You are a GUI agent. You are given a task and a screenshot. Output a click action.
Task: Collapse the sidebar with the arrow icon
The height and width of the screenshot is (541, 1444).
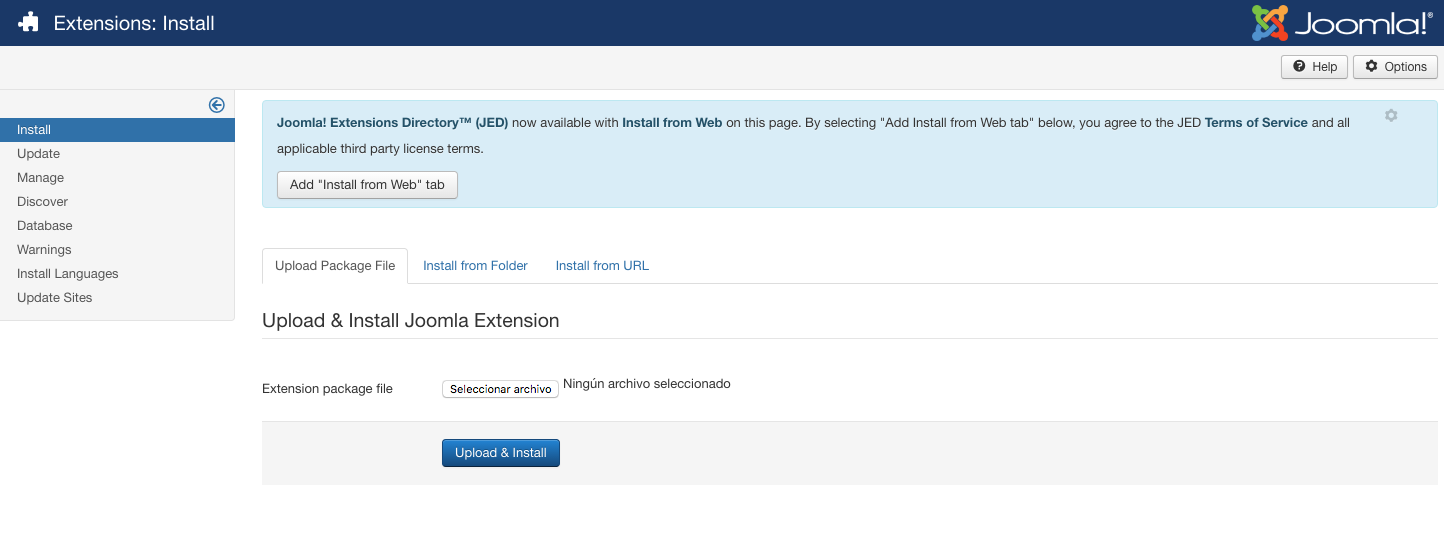pos(216,105)
